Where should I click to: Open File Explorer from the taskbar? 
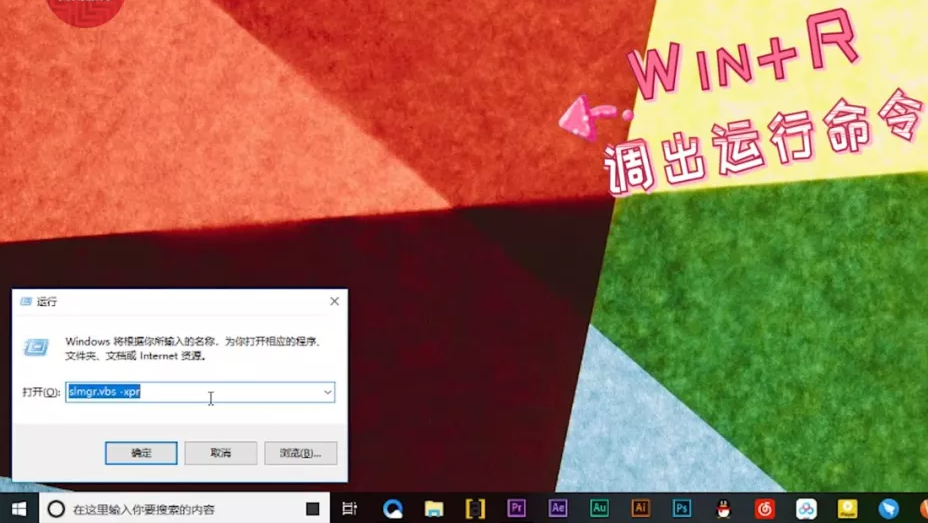pyautogui.click(x=434, y=509)
